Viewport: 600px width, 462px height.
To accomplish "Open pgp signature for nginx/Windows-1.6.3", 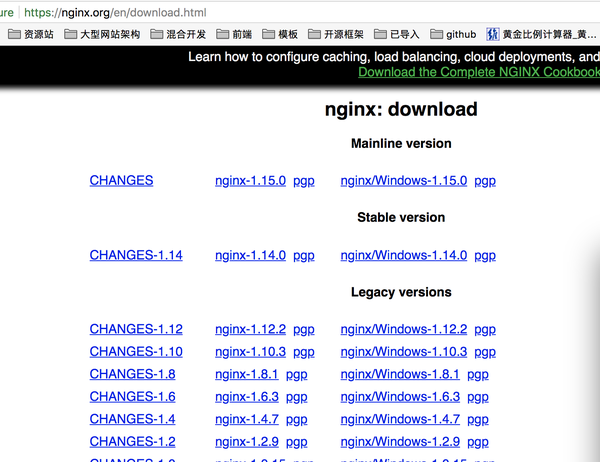I will [478, 397].
